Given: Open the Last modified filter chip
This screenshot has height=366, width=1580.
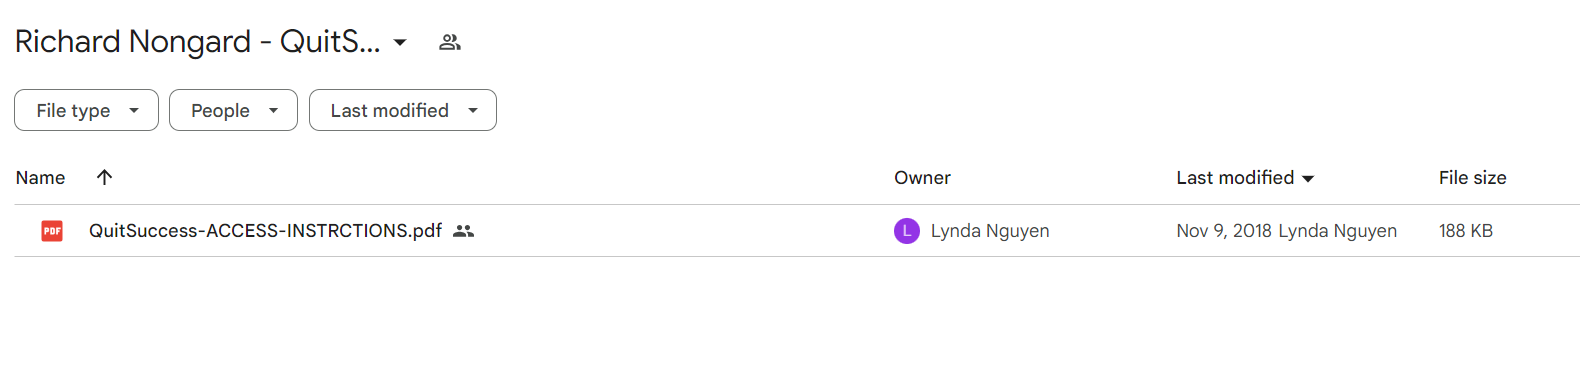Looking at the screenshot, I should pyautogui.click(x=402, y=110).
